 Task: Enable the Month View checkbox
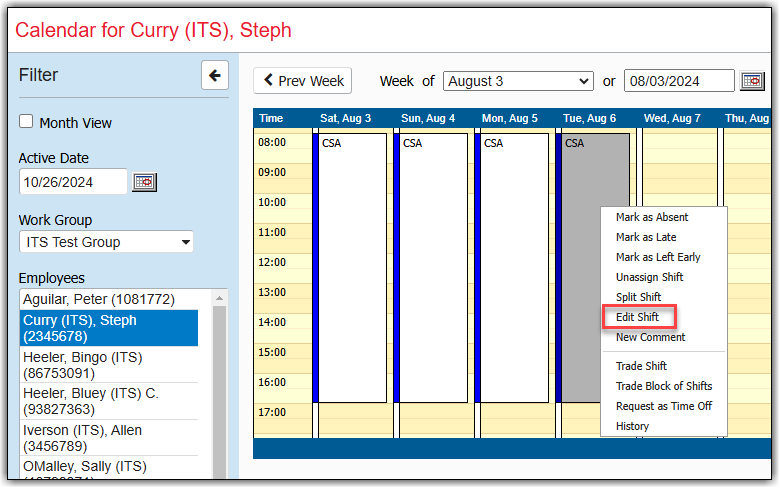coord(26,122)
